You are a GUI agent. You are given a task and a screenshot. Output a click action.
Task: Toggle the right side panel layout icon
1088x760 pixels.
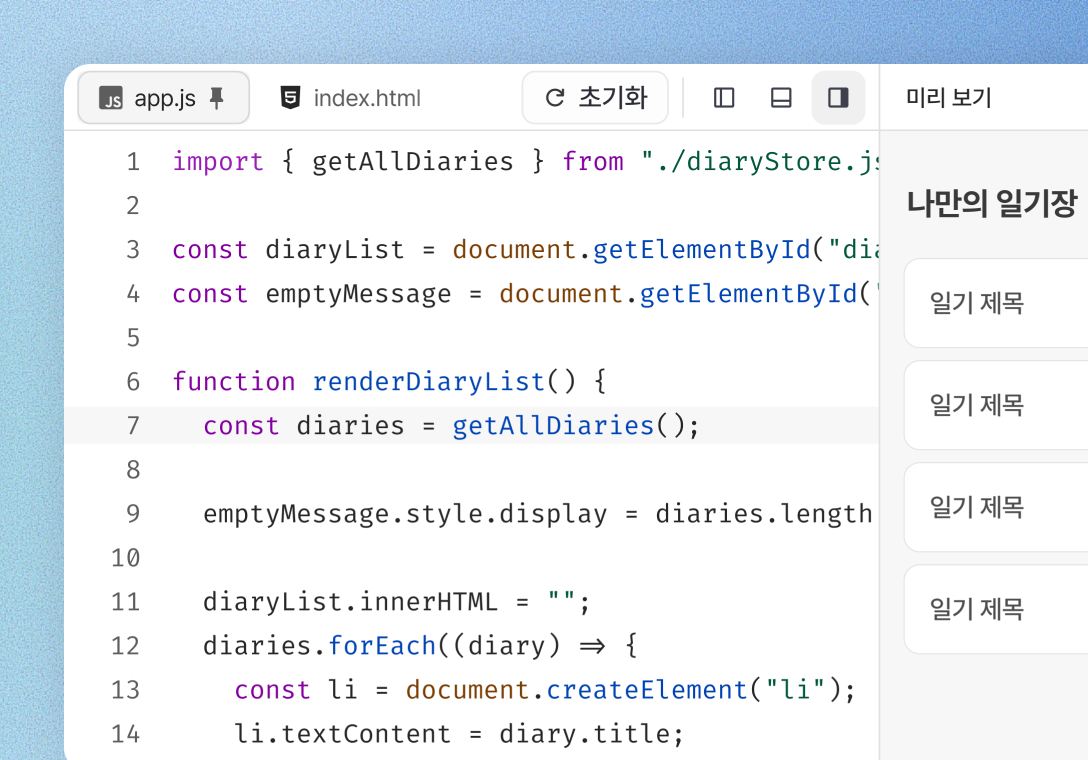tap(838, 98)
